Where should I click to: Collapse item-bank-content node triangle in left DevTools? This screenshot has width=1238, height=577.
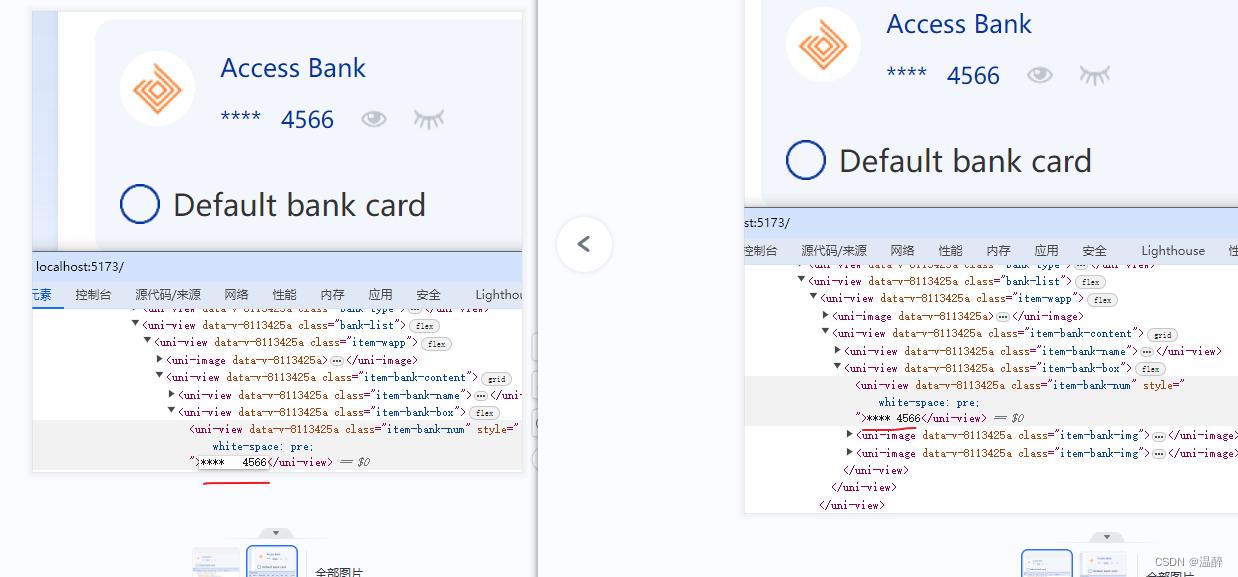(159, 376)
